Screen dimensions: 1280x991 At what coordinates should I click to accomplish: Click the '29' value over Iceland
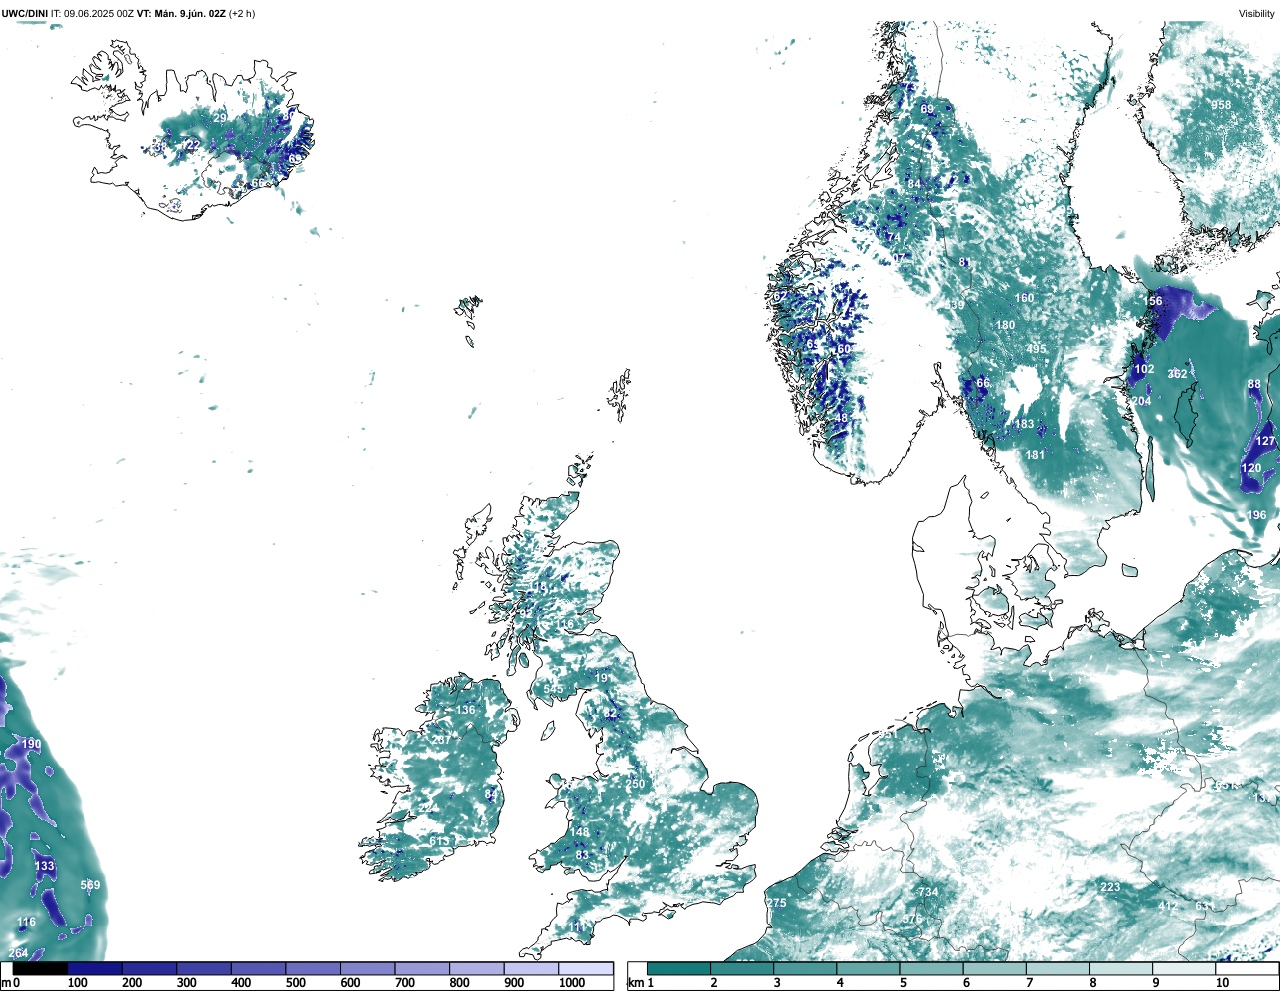(219, 118)
